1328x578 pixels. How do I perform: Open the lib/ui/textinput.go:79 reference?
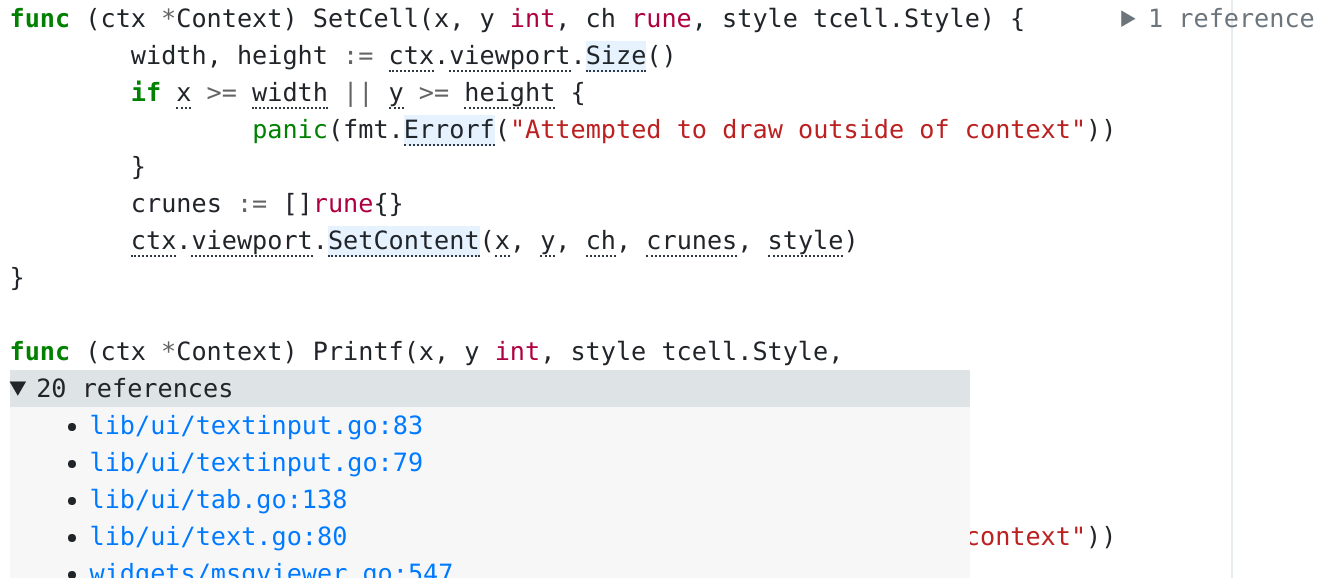click(x=256, y=463)
